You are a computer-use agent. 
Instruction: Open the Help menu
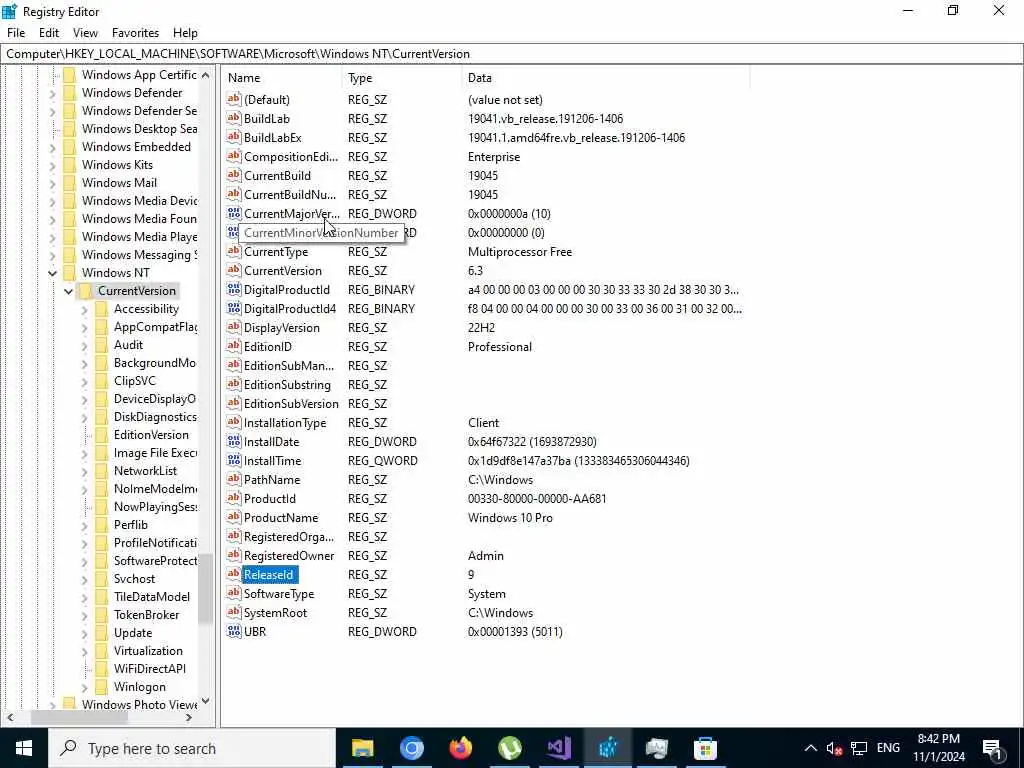point(185,33)
